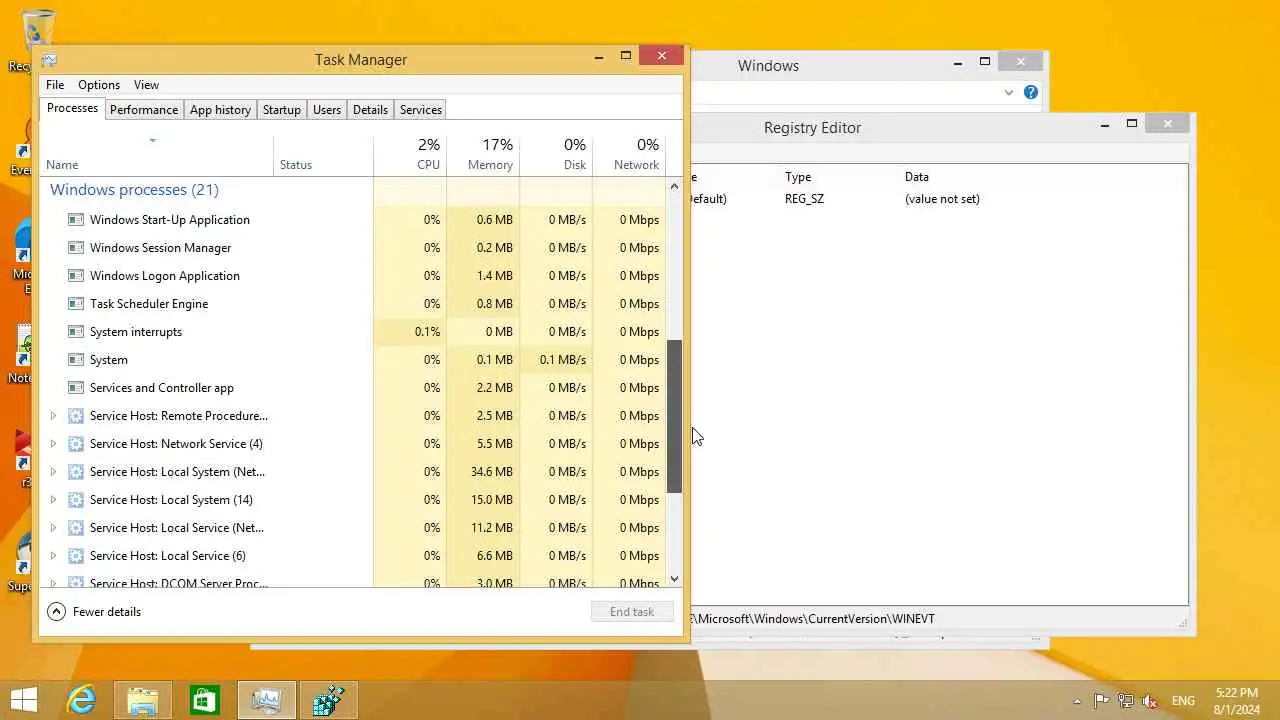Click scroll down arrow in process list
1280x720 pixels.
[x=674, y=578]
